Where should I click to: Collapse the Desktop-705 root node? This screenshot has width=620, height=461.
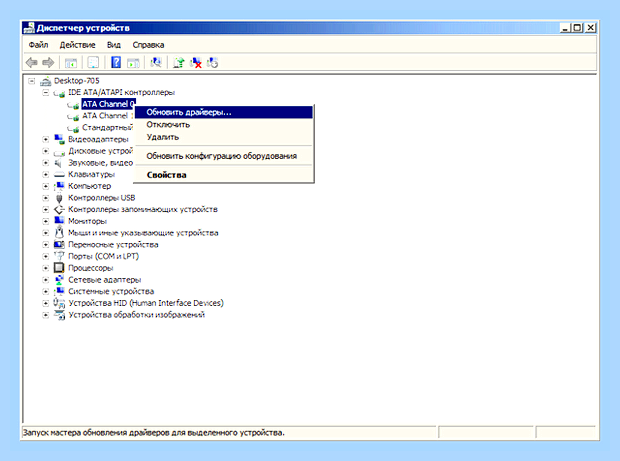32,81
